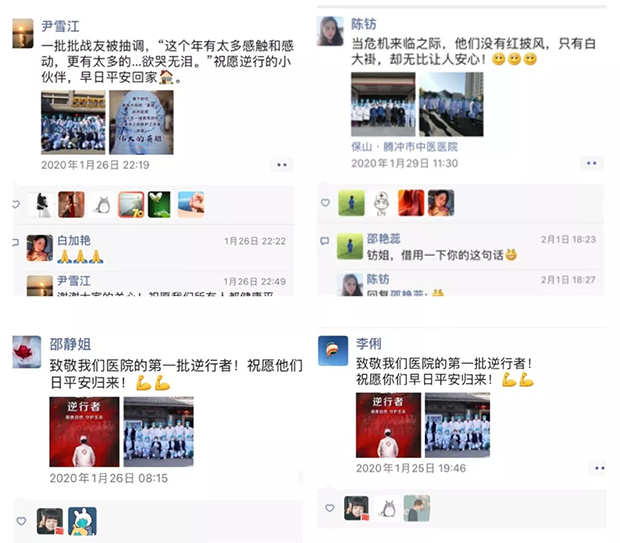620x543 pixels.
Task: View 尹雪江's group photo thumbnail
Action: [x=73, y=122]
